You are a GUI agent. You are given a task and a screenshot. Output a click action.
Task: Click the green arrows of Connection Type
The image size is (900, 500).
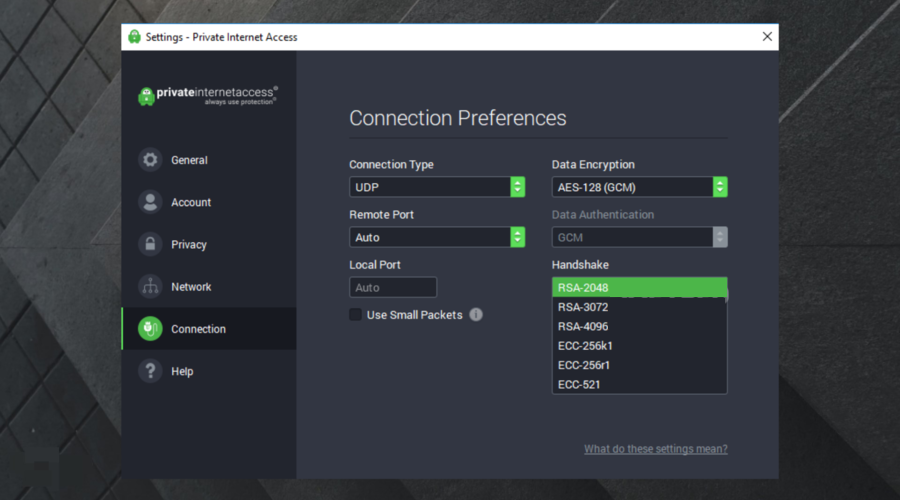(518, 187)
